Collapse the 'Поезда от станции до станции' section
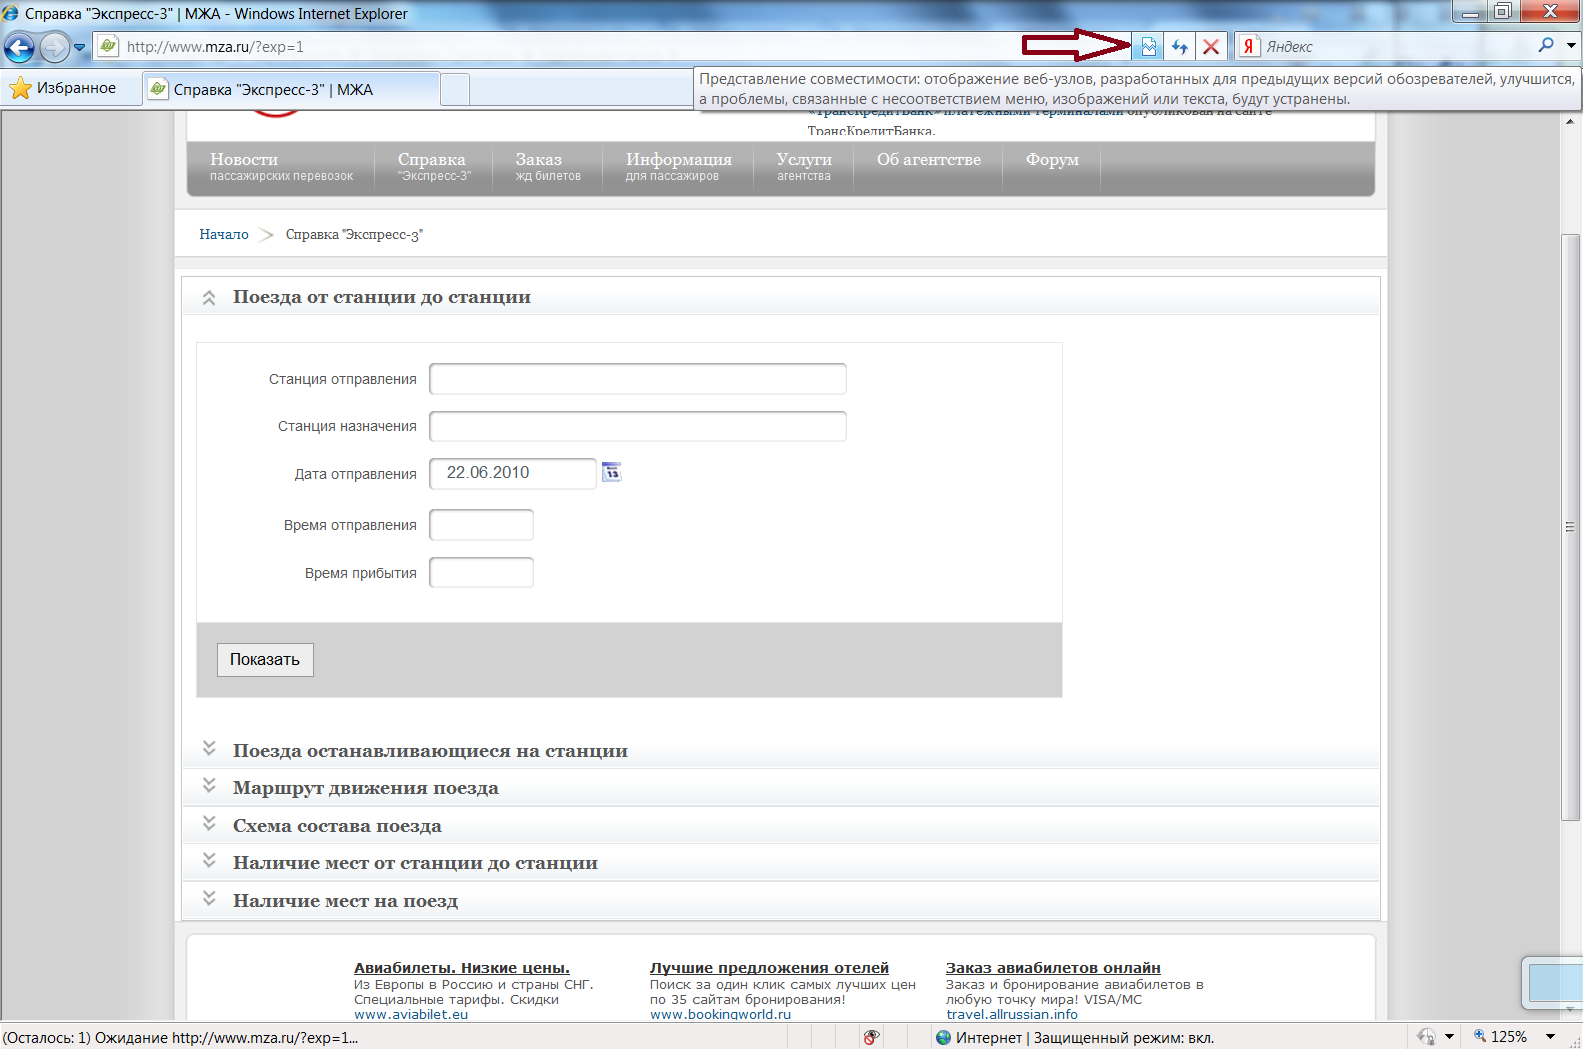 click(209, 298)
